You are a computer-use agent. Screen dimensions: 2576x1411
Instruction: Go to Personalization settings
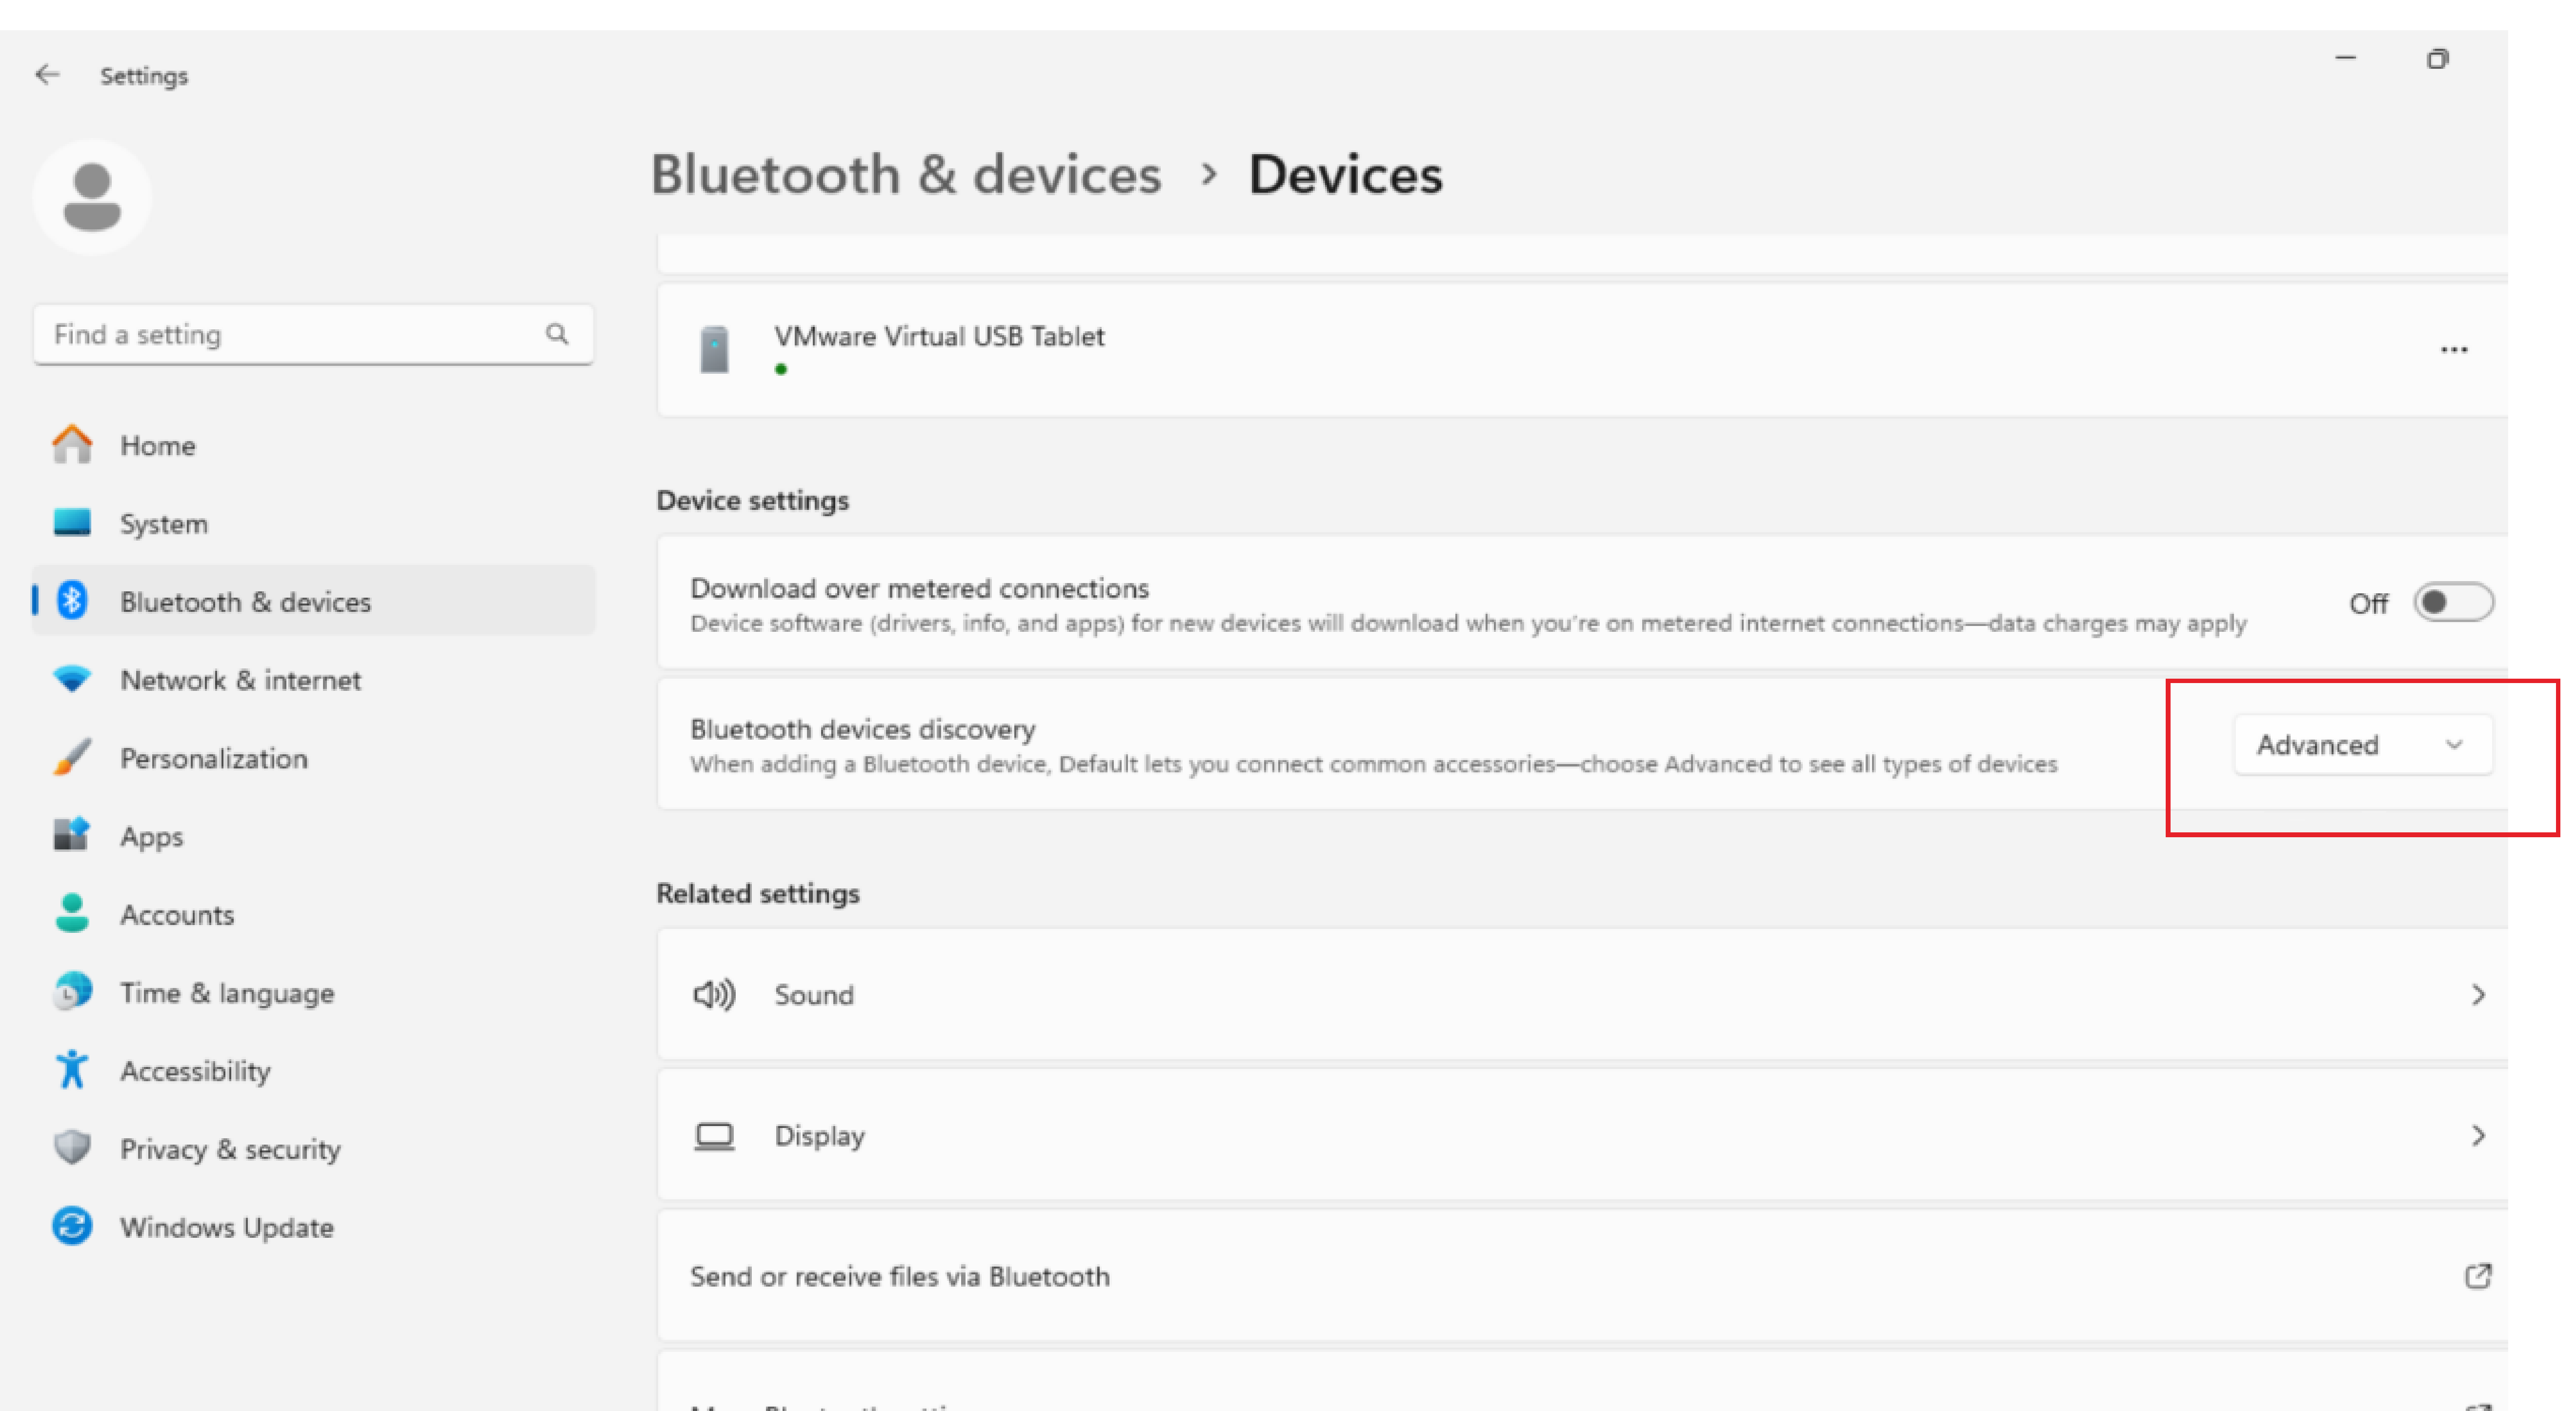pos(213,759)
